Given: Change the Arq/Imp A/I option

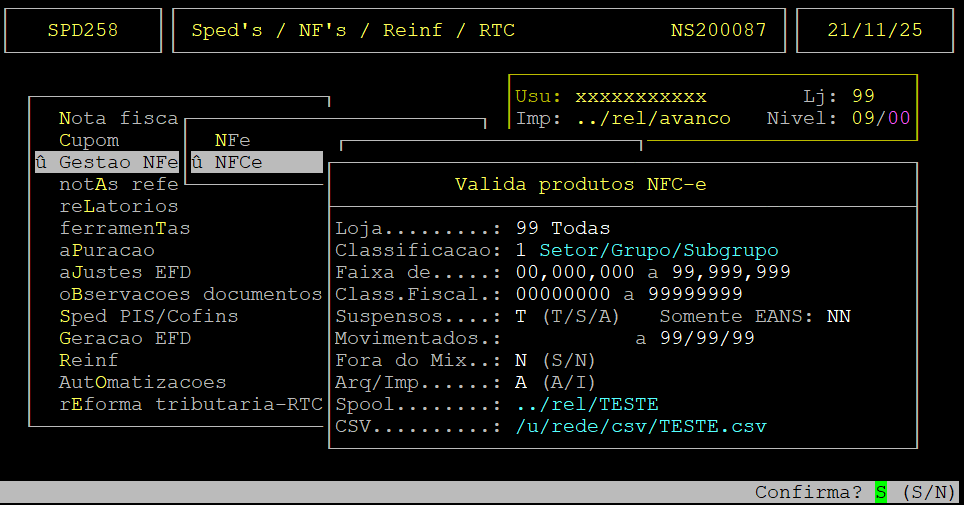Looking at the screenshot, I should (x=521, y=382).
